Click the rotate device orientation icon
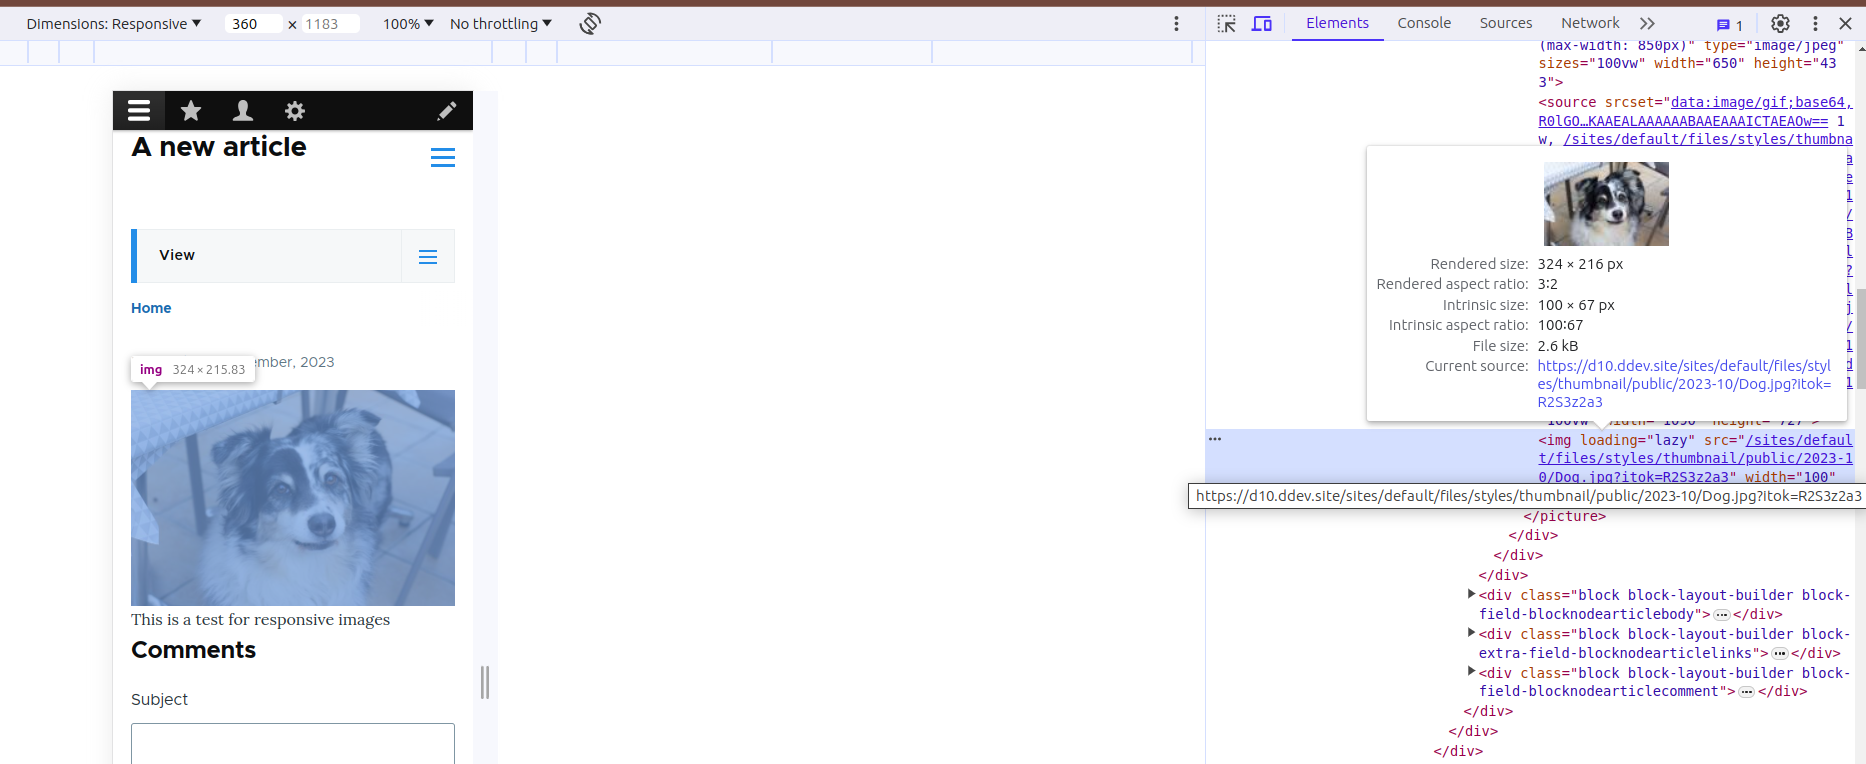The height and width of the screenshot is (764, 1866). click(590, 23)
